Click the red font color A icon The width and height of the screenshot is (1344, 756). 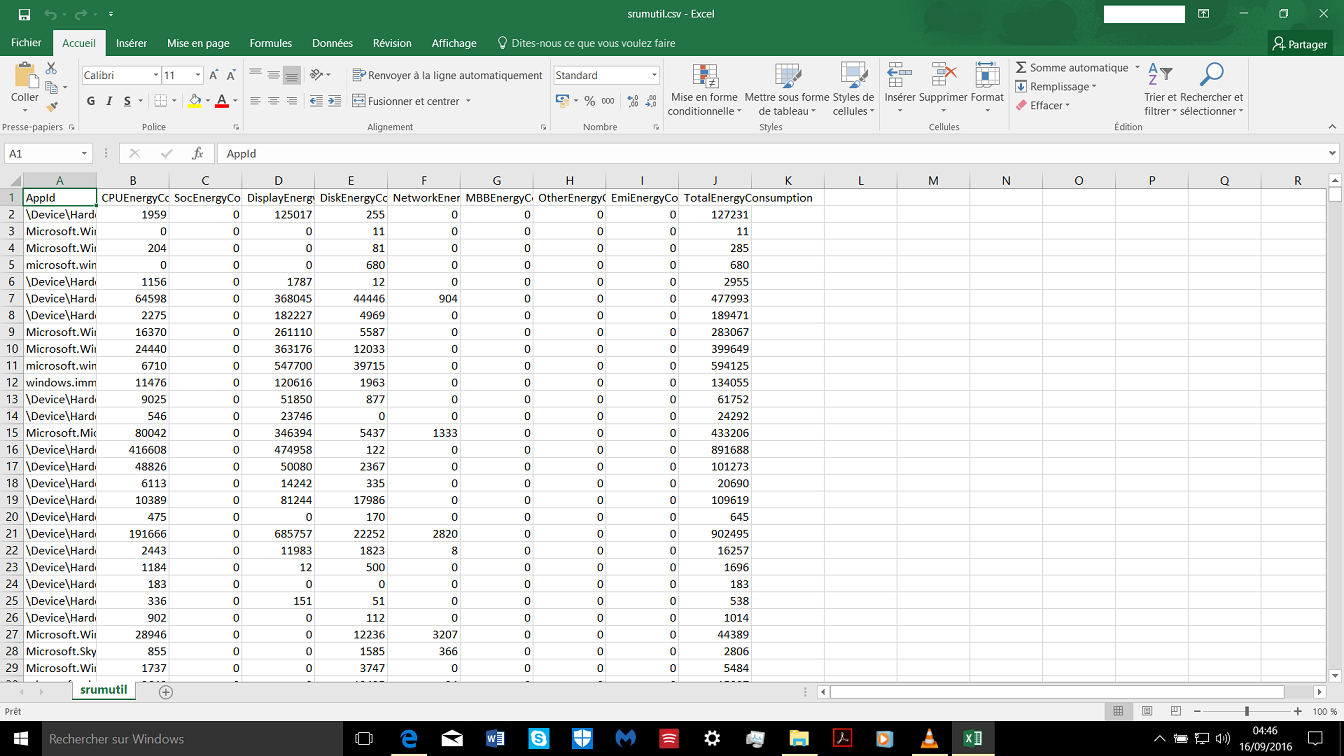[221, 101]
